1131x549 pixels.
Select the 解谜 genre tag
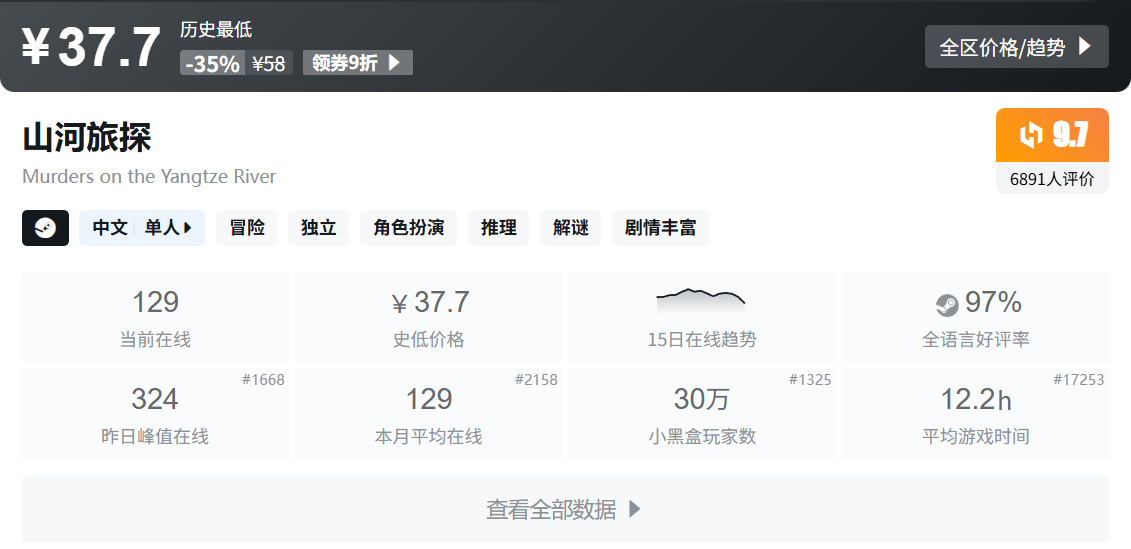click(x=571, y=228)
